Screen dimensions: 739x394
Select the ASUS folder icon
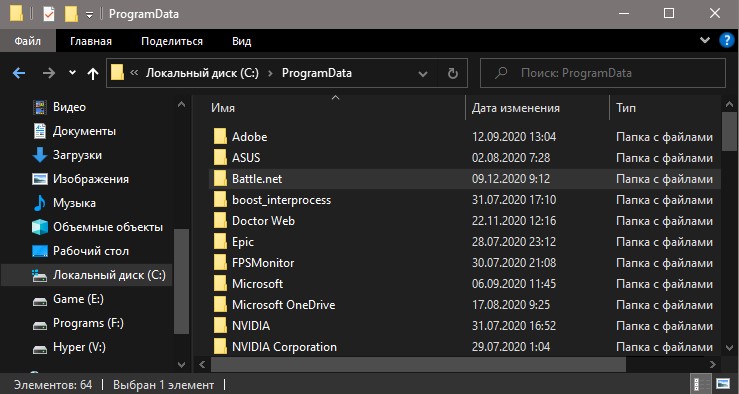220,157
